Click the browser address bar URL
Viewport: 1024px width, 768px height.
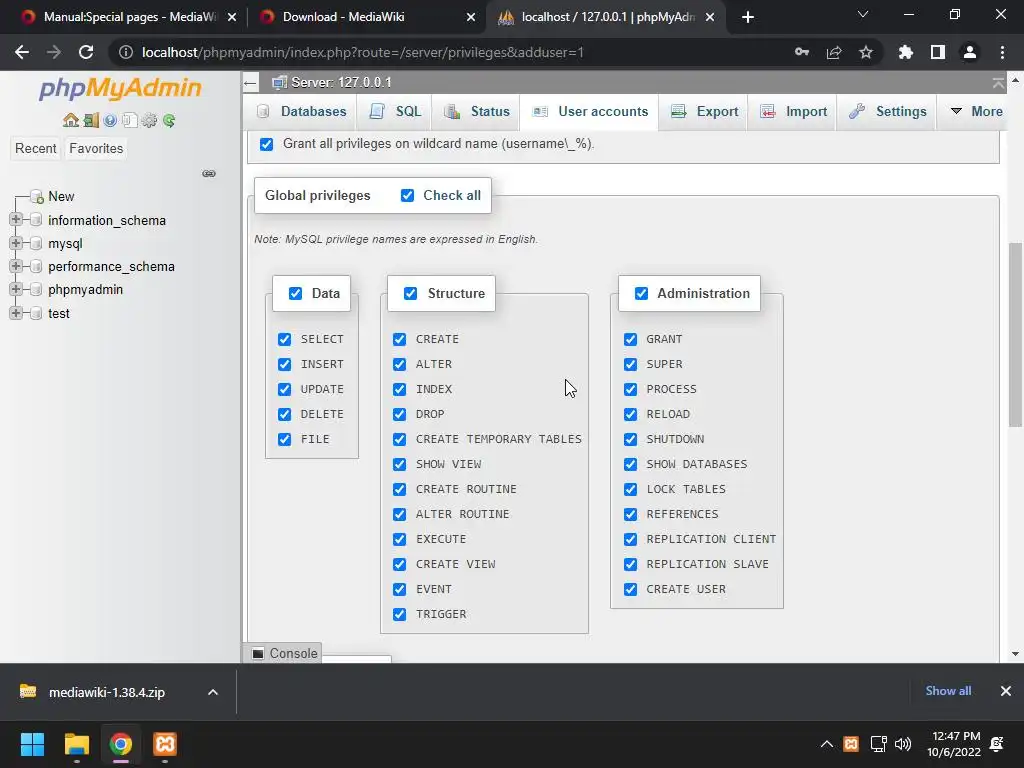click(x=363, y=52)
